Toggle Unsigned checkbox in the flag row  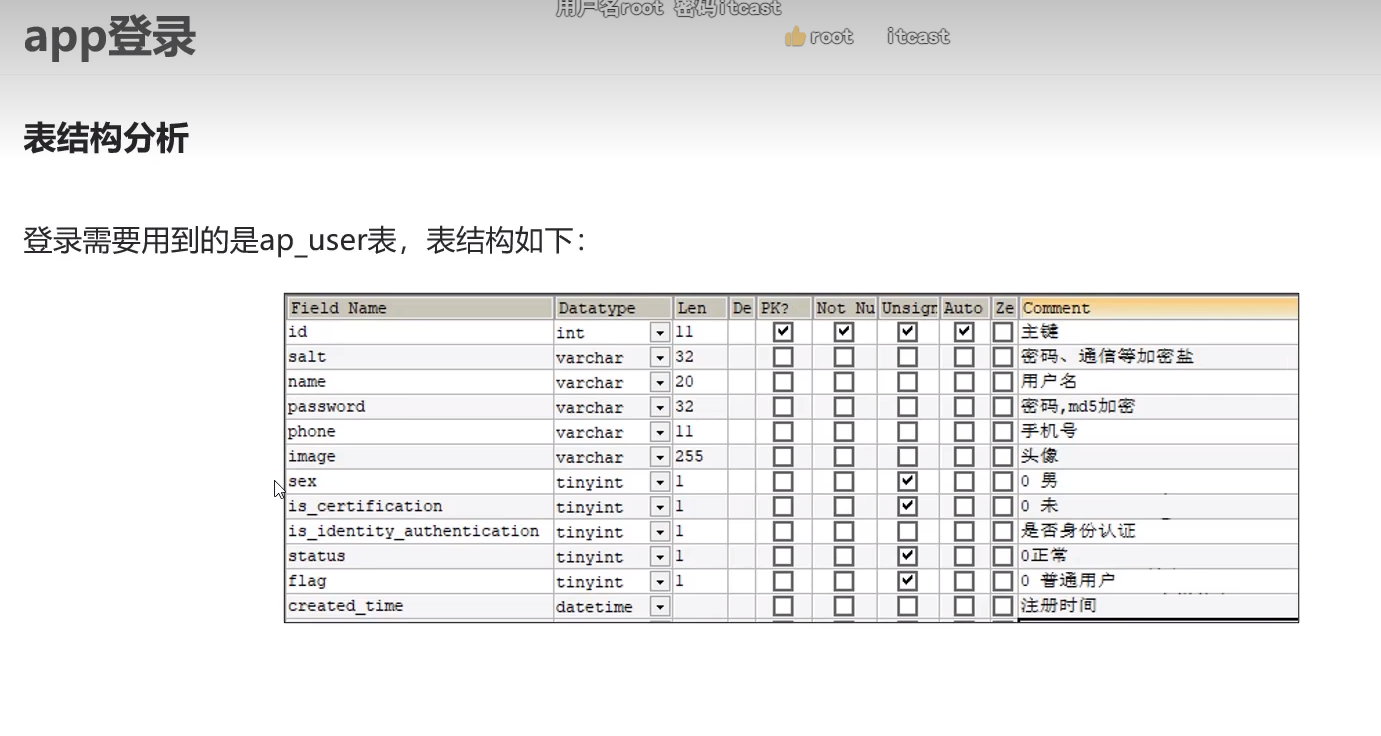coord(907,582)
